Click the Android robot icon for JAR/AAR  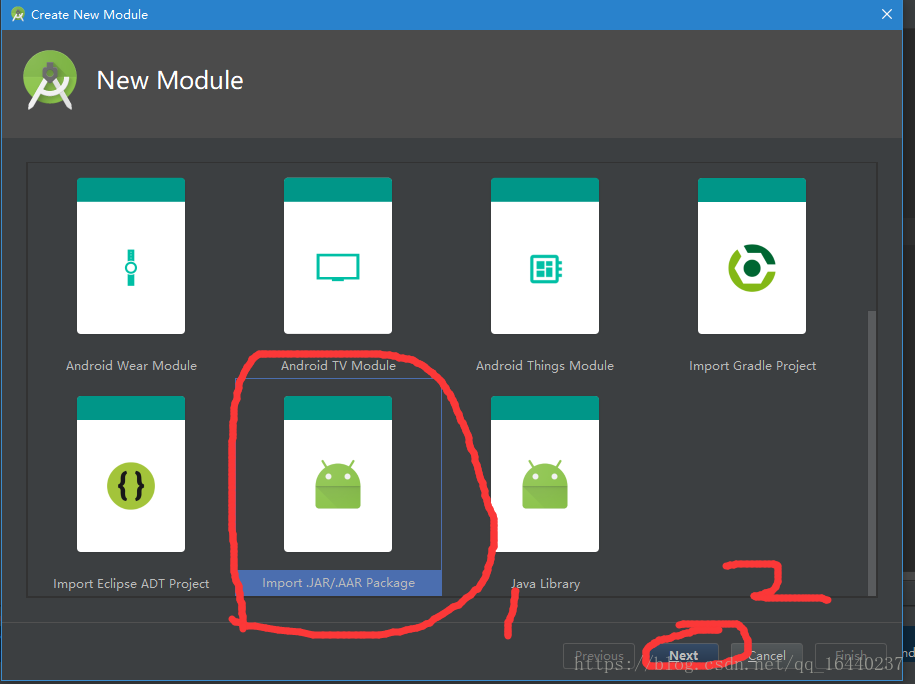click(338, 484)
